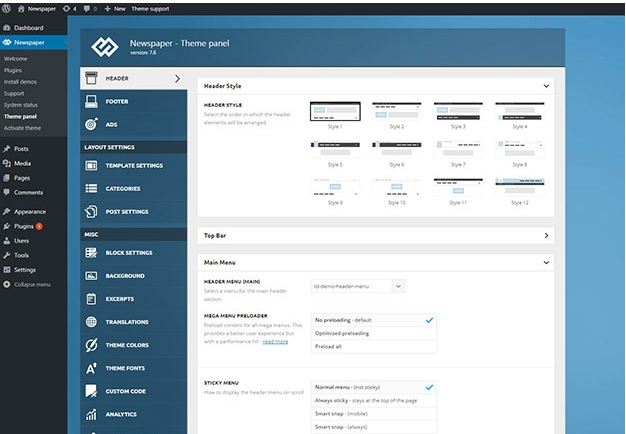Choose header Style 6 thumbnail
This screenshot has height=434, width=626.
click(396, 149)
